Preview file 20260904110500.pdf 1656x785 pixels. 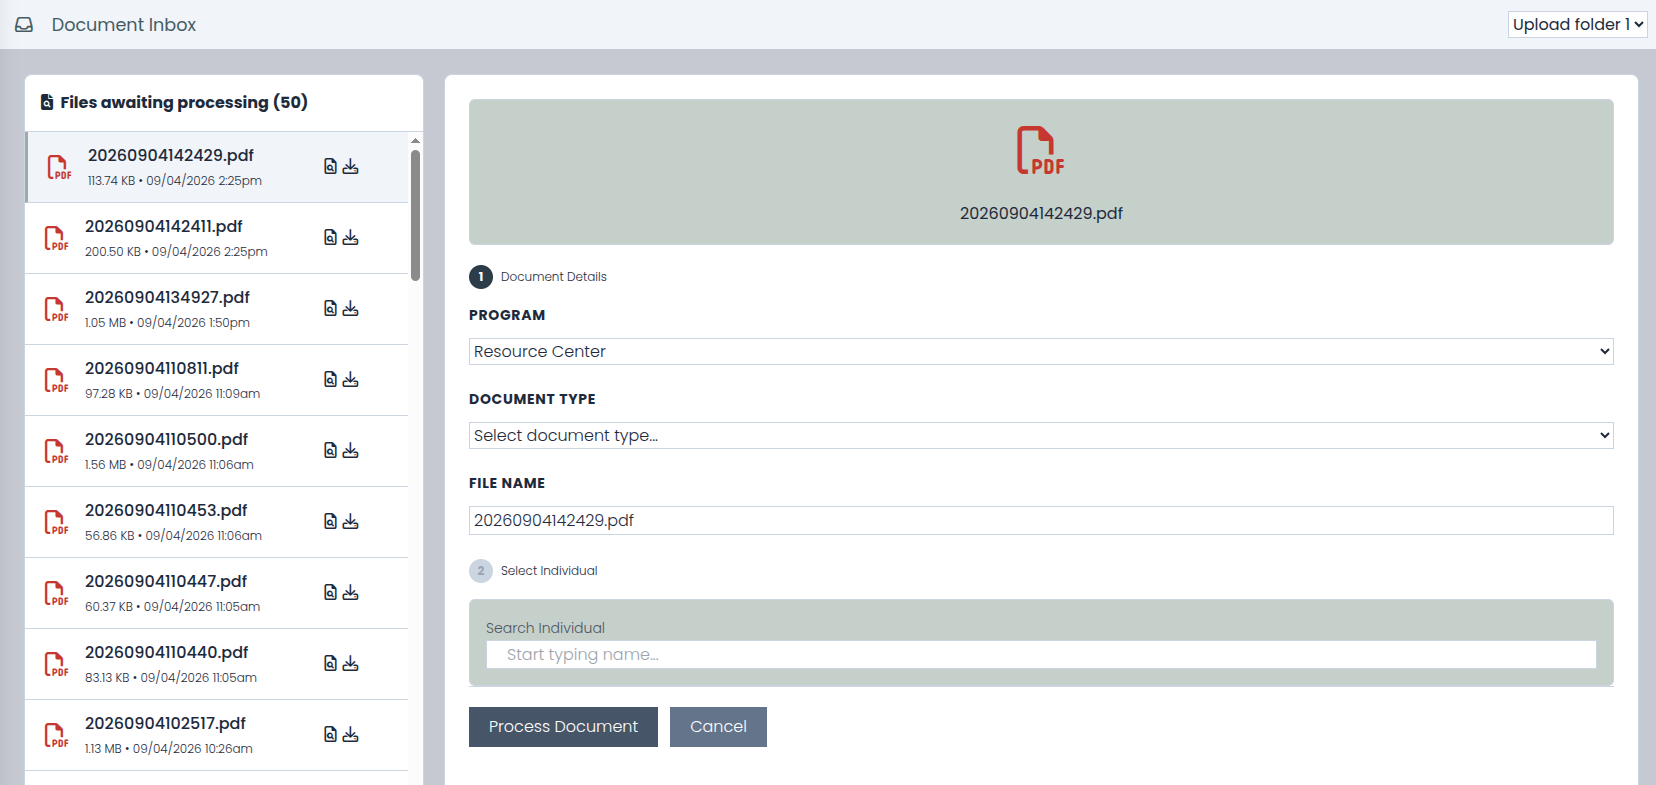tap(330, 450)
